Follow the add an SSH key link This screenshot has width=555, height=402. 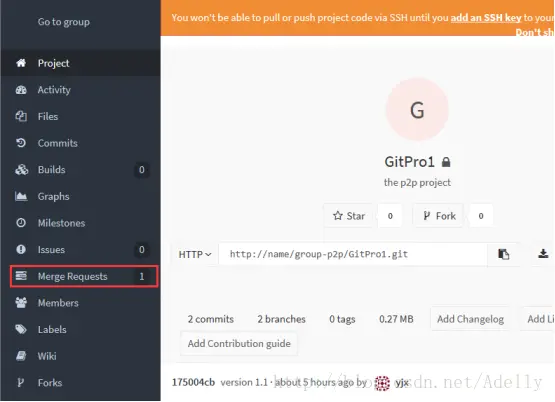point(486,18)
